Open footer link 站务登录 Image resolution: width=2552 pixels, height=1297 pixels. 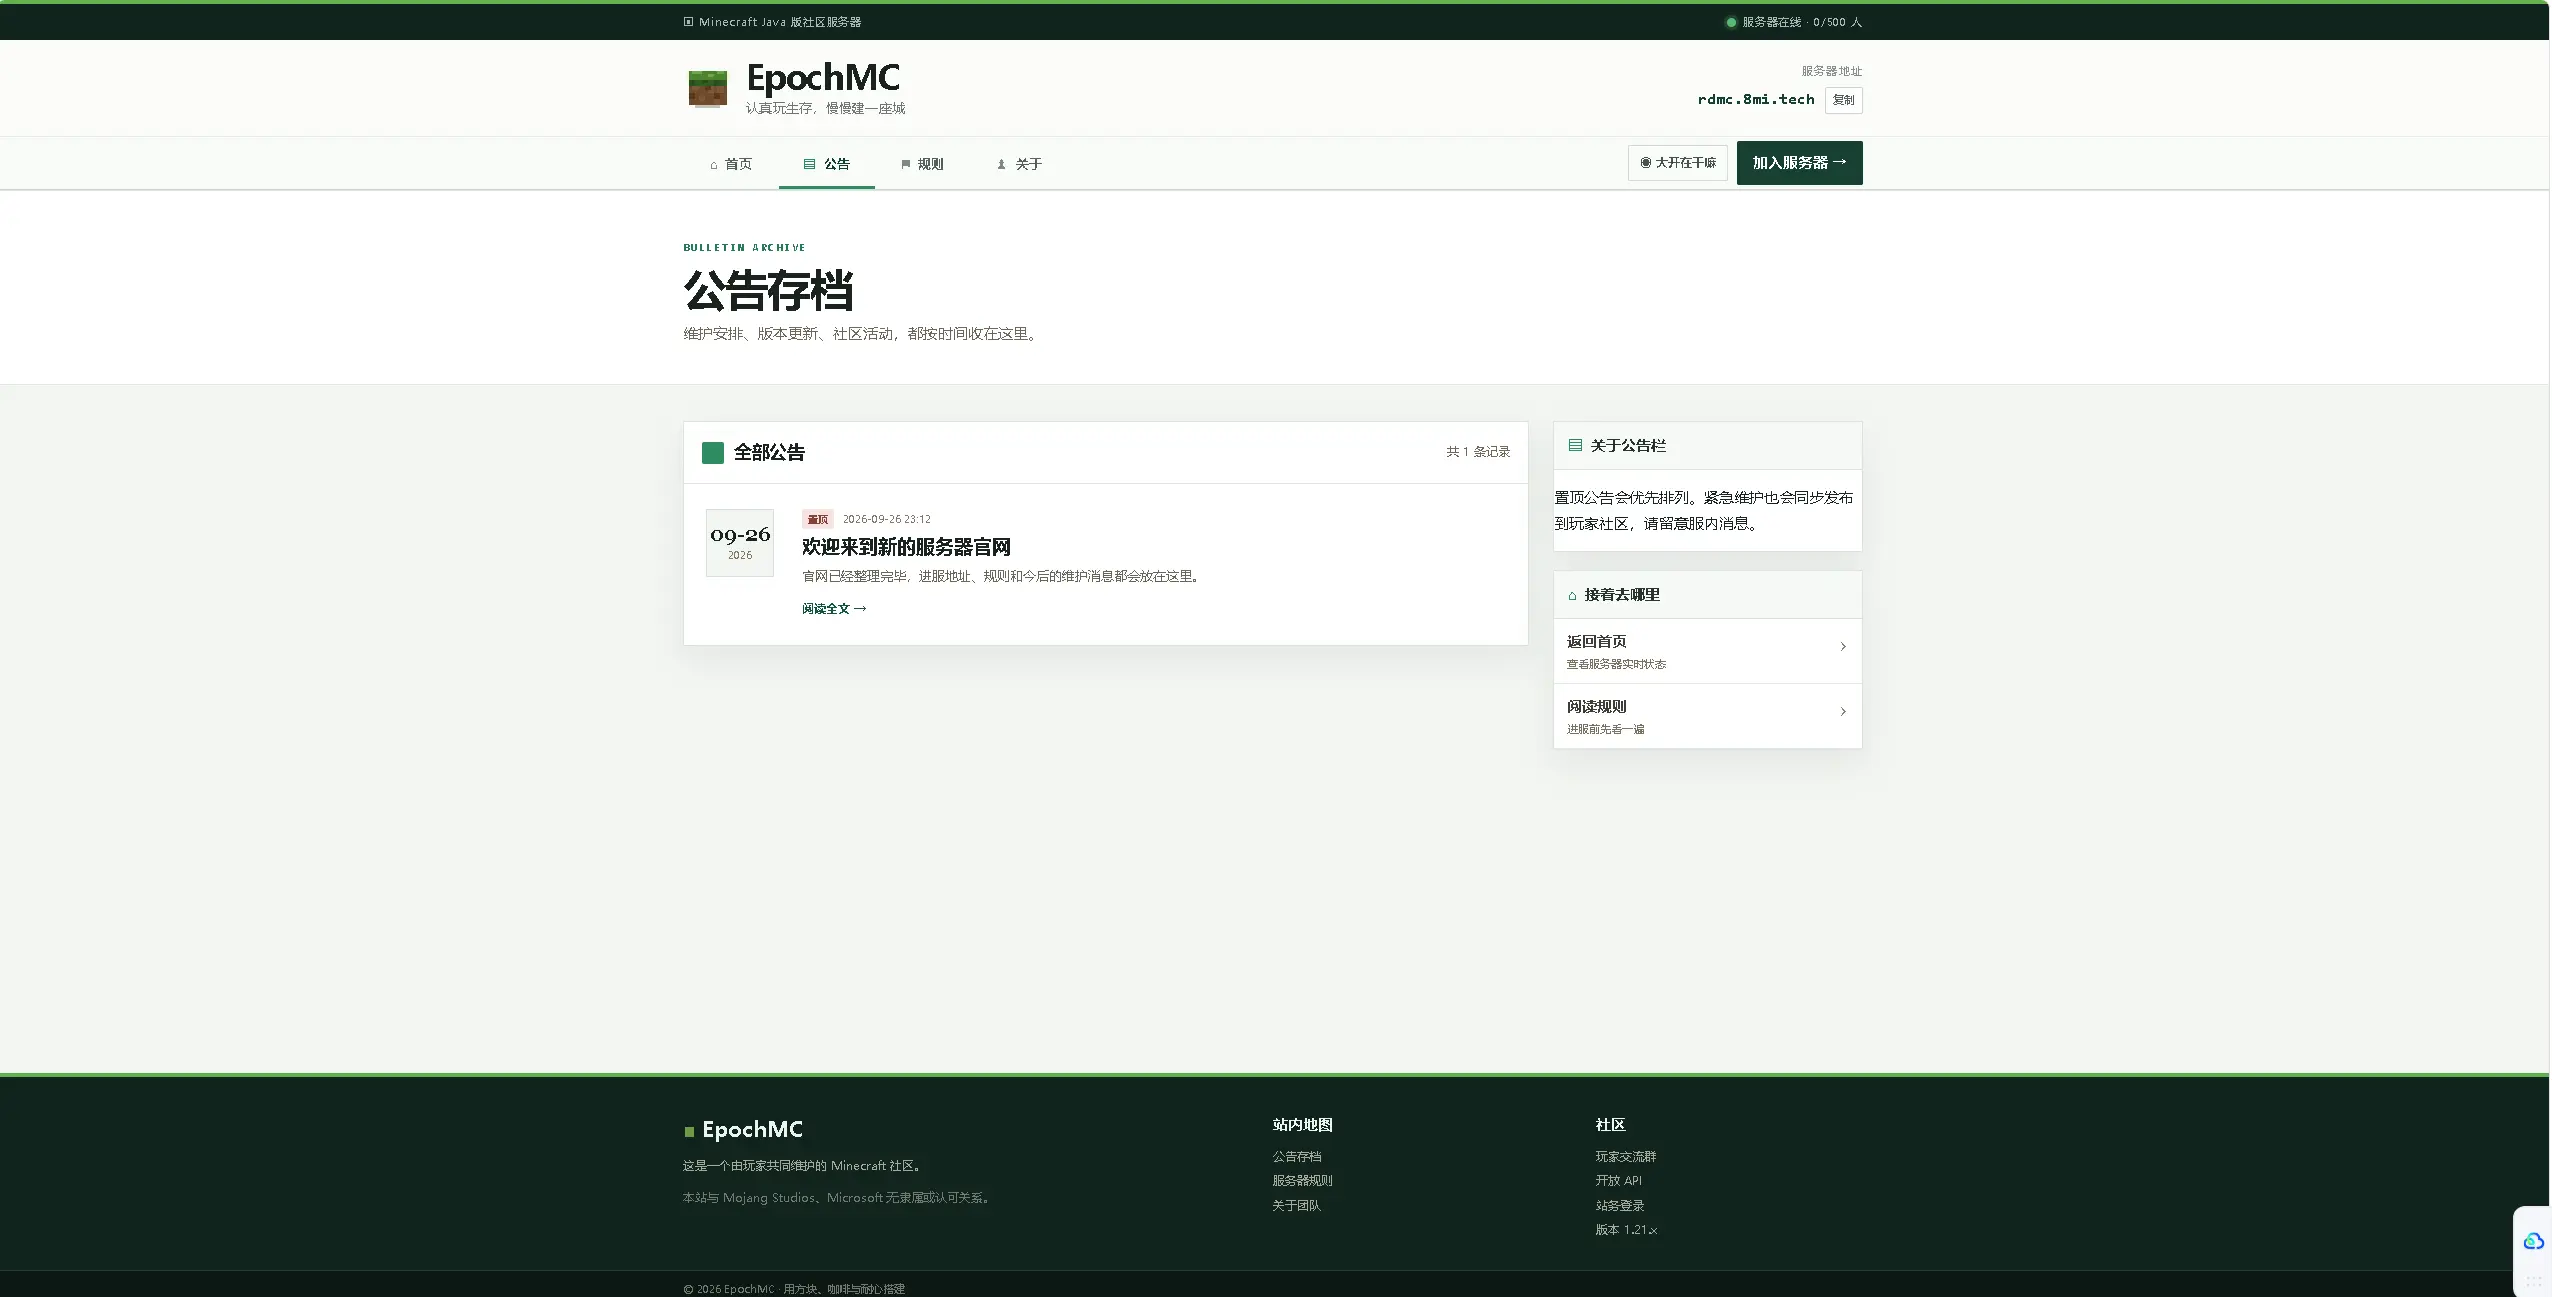[x=1619, y=1206]
